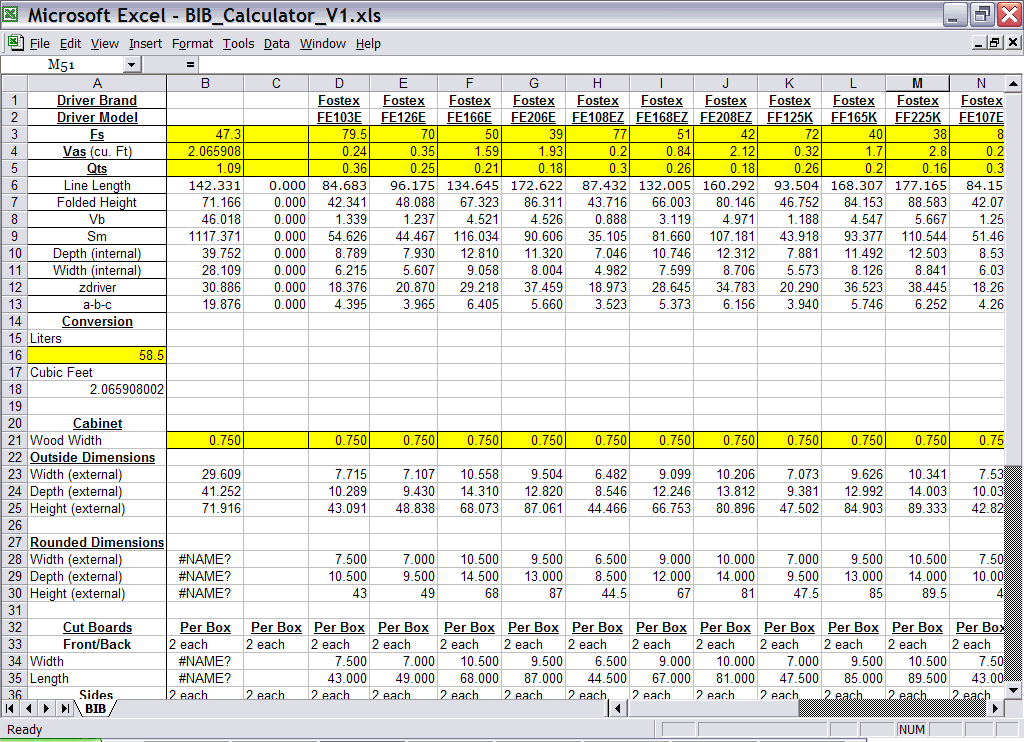Restore the workbook document window

[995, 42]
